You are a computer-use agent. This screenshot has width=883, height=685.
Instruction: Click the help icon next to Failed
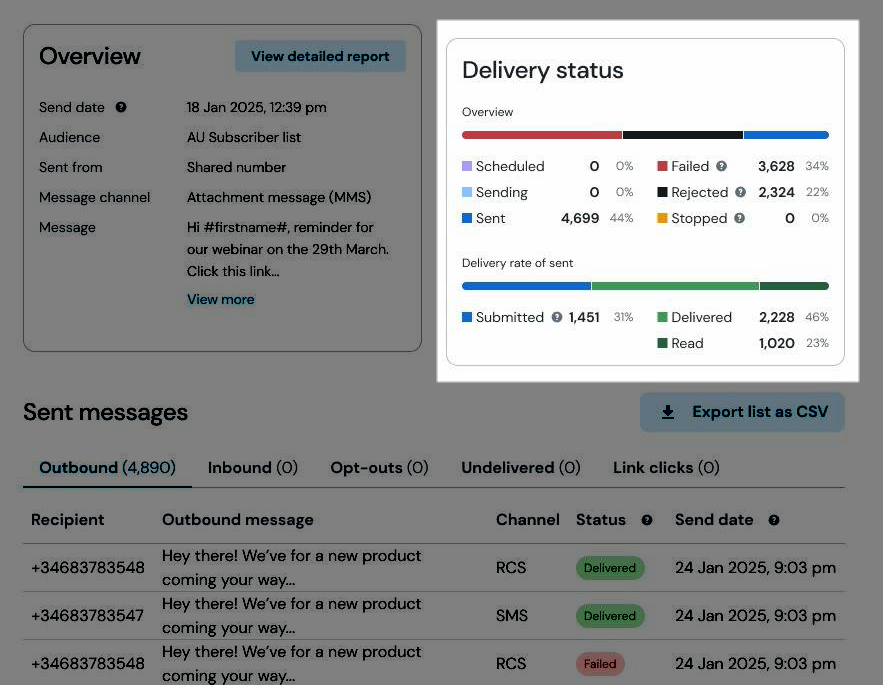point(721,166)
